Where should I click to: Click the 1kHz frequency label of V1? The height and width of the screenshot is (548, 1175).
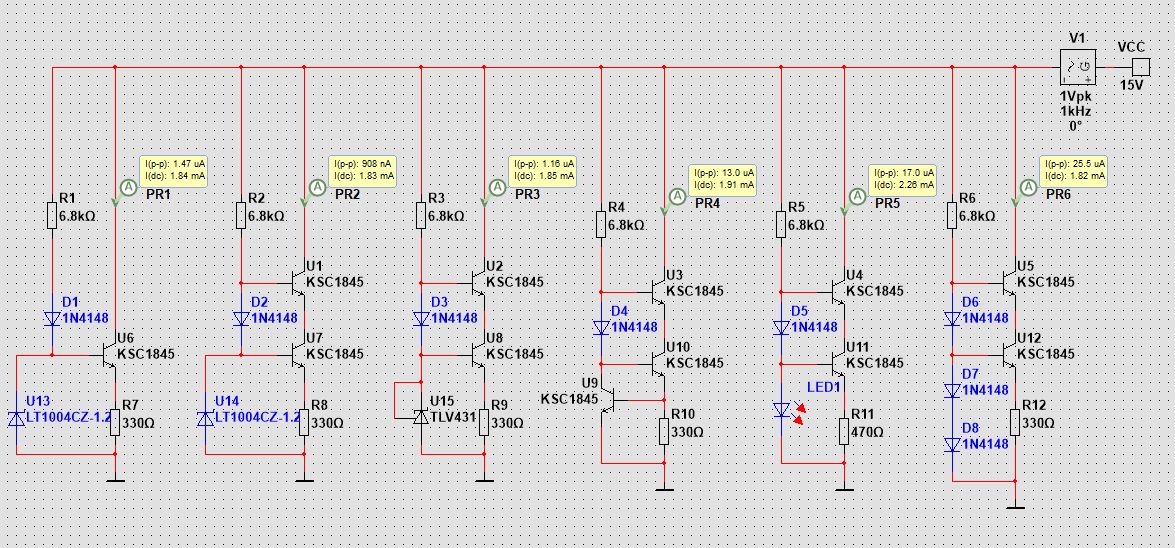point(1076,112)
